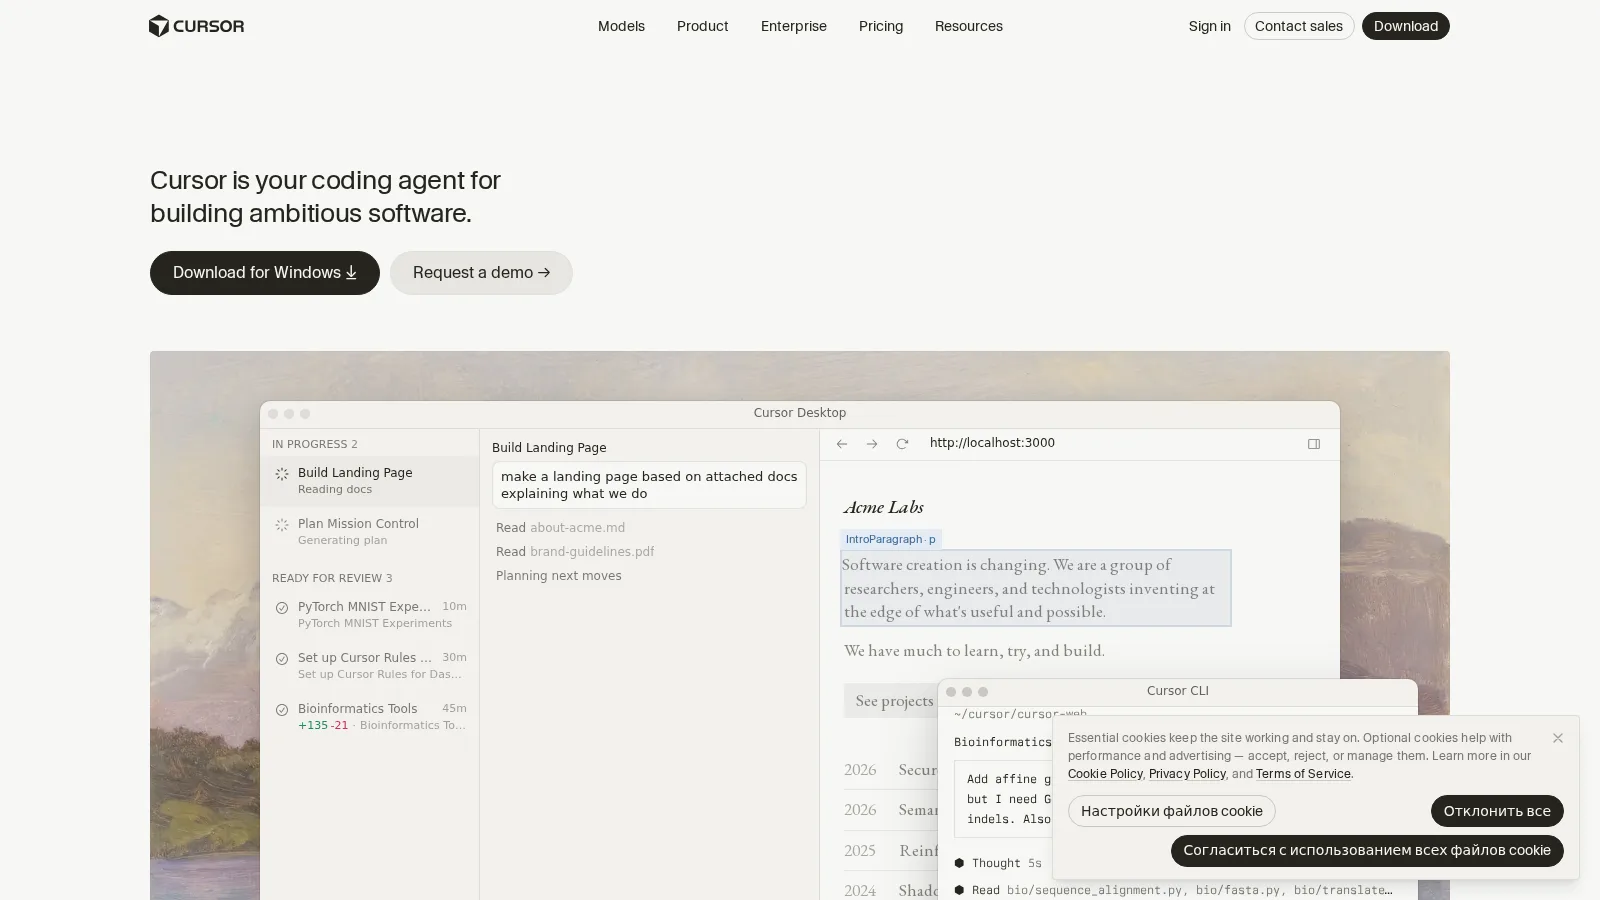Close the cookie notice with X
This screenshot has height=900, width=1600.
(1558, 738)
